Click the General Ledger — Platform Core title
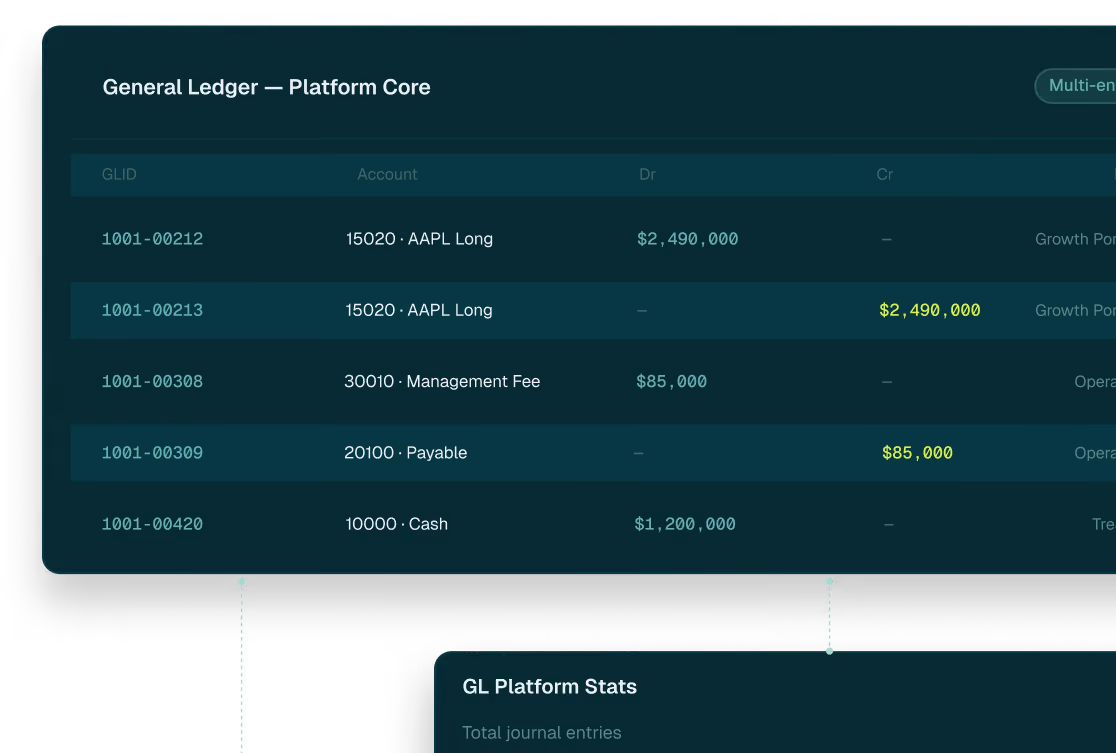The image size is (1116, 753). pyautogui.click(x=266, y=87)
